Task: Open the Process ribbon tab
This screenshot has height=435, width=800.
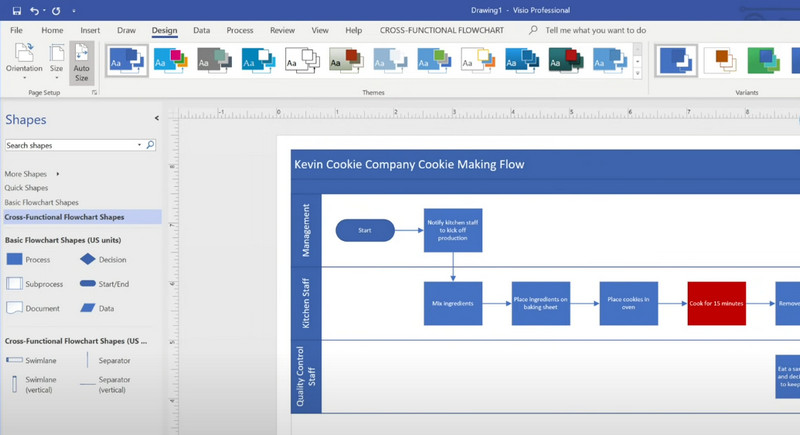Action: click(240, 30)
